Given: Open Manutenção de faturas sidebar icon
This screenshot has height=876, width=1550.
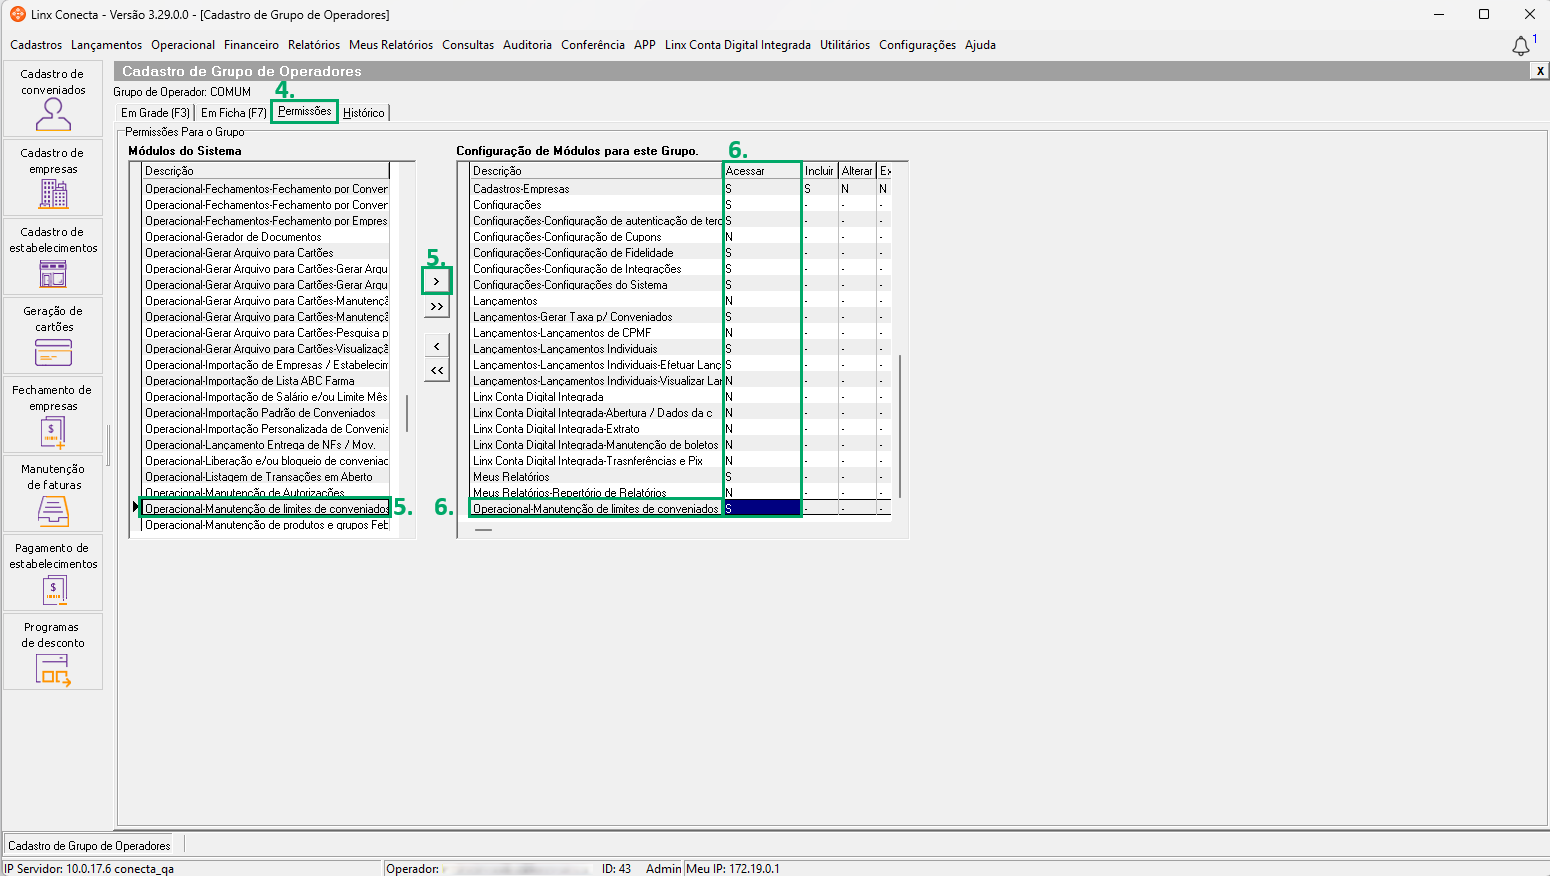Looking at the screenshot, I should click(x=53, y=494).
